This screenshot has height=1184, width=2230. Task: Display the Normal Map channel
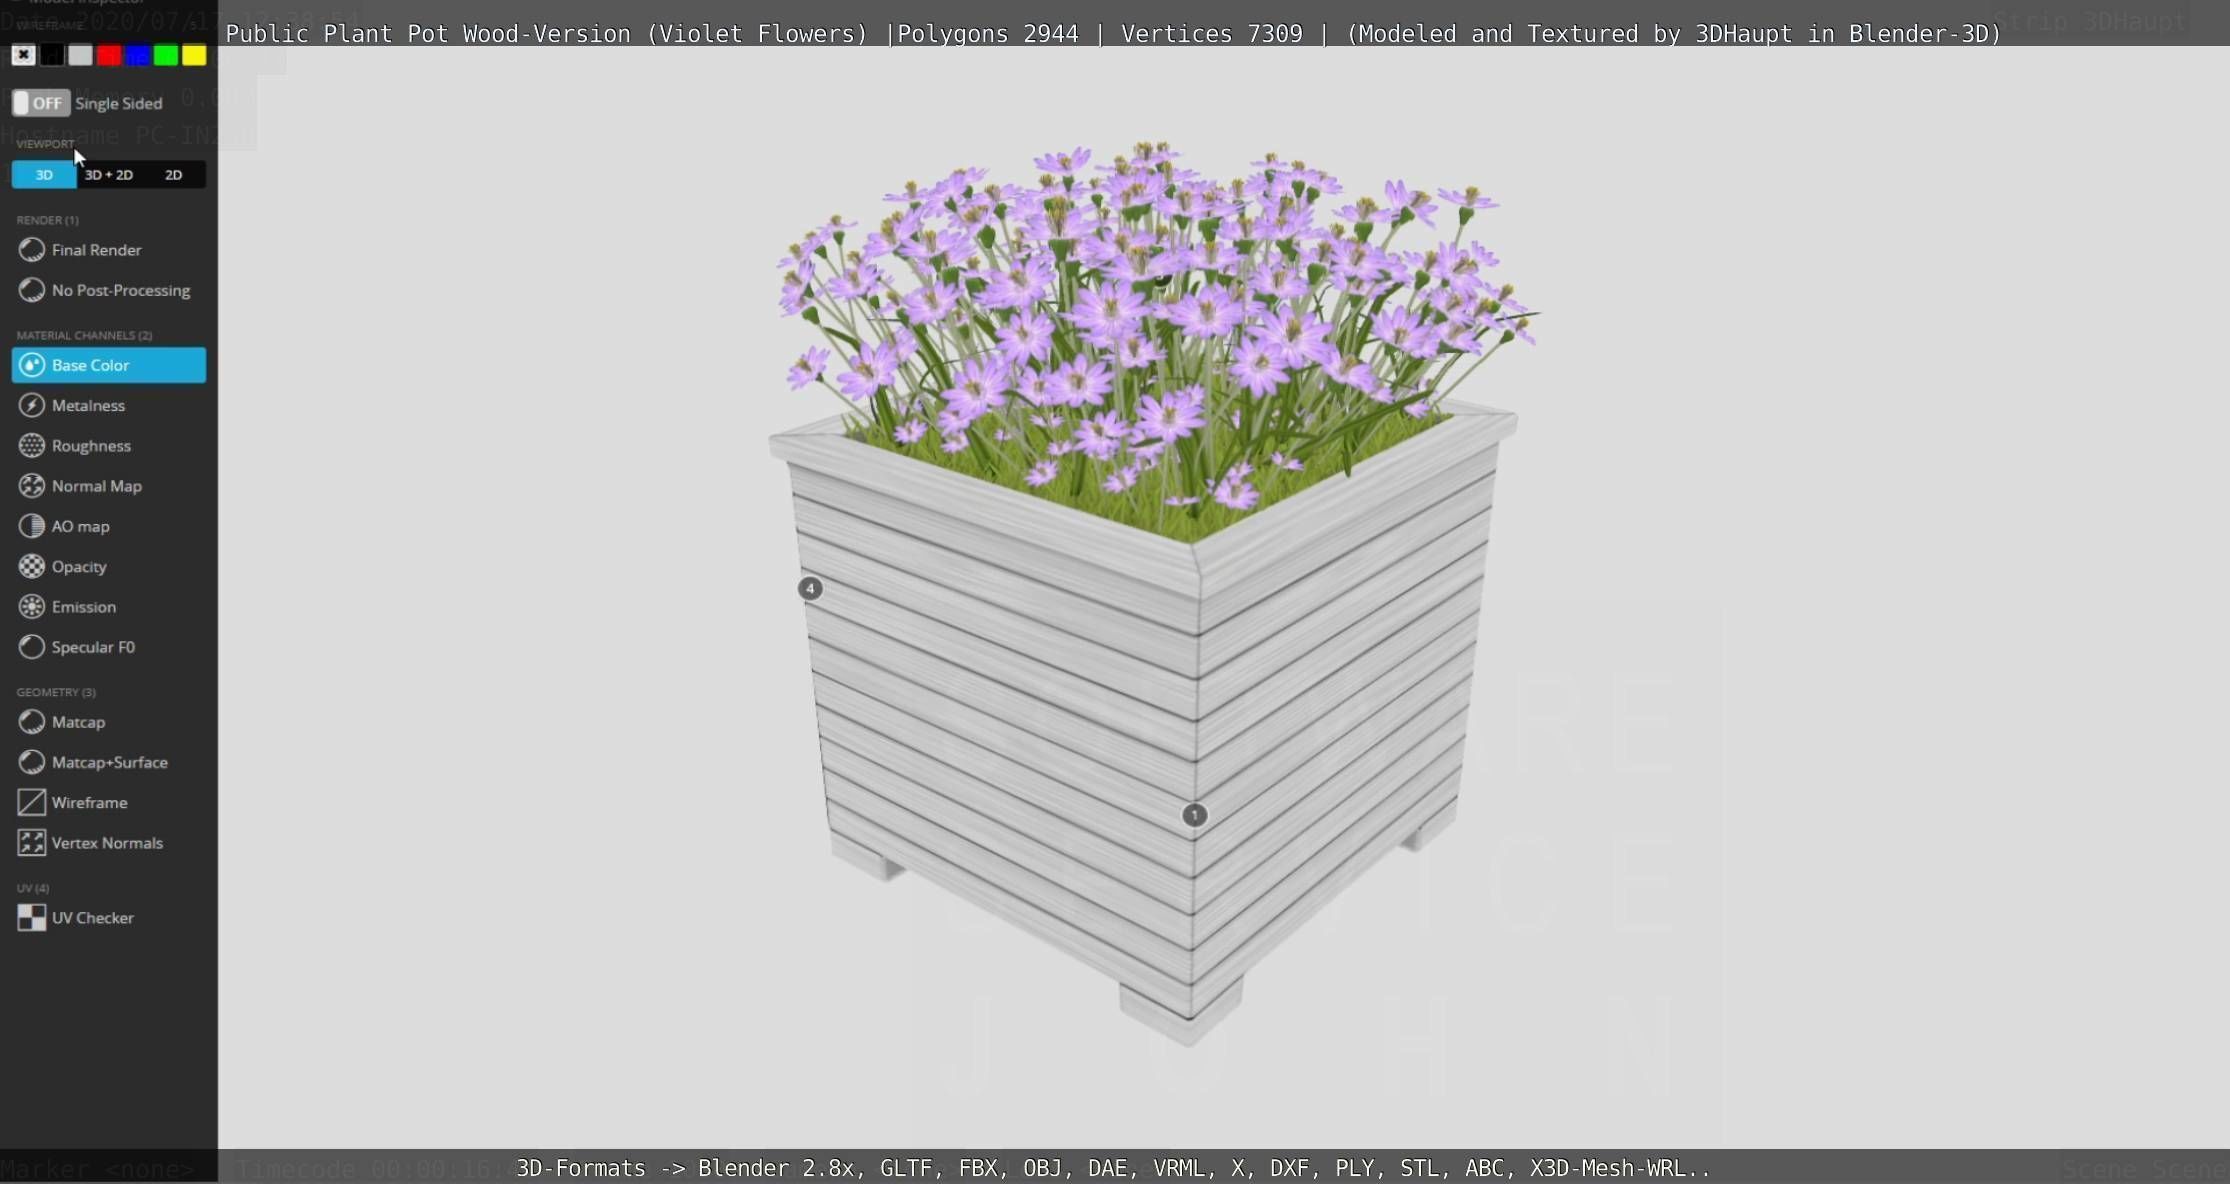point(108,486)
